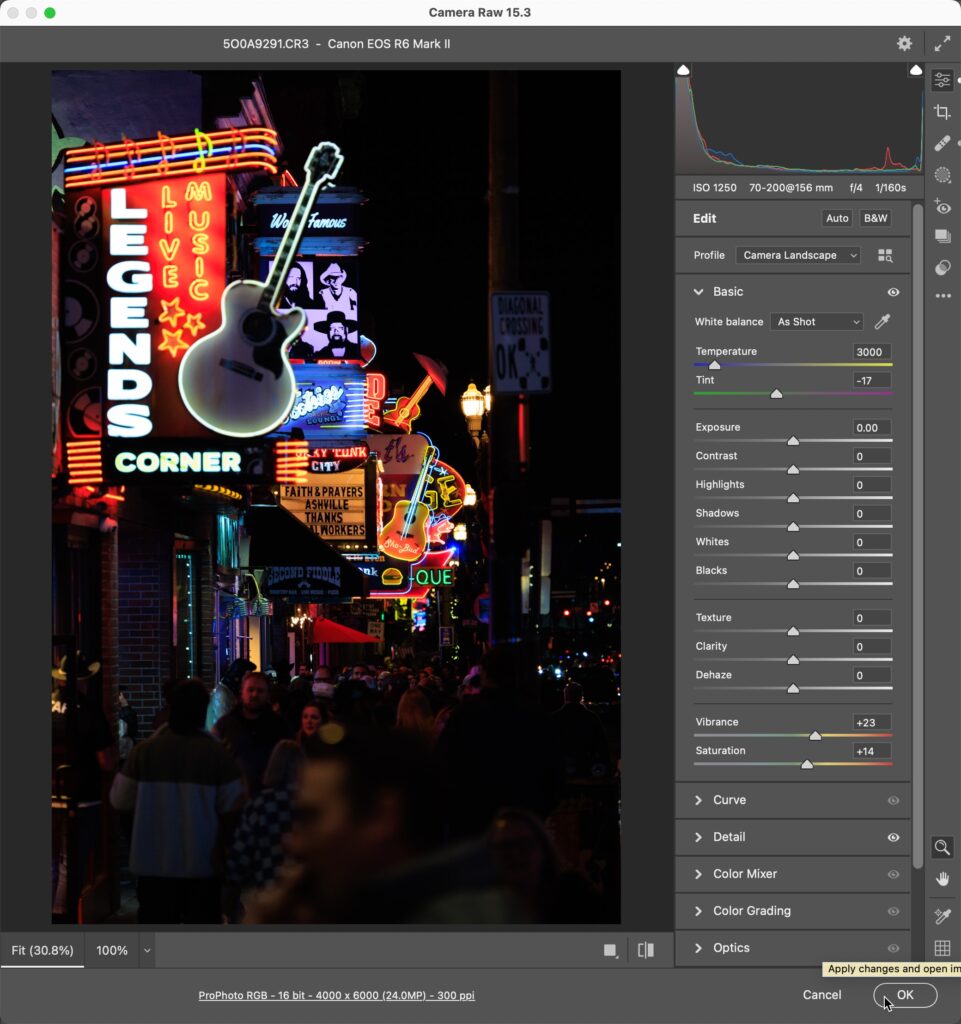Open the zoom level dropdown arrow
Screen dimensions: 961x1024
tap(147, 950)
